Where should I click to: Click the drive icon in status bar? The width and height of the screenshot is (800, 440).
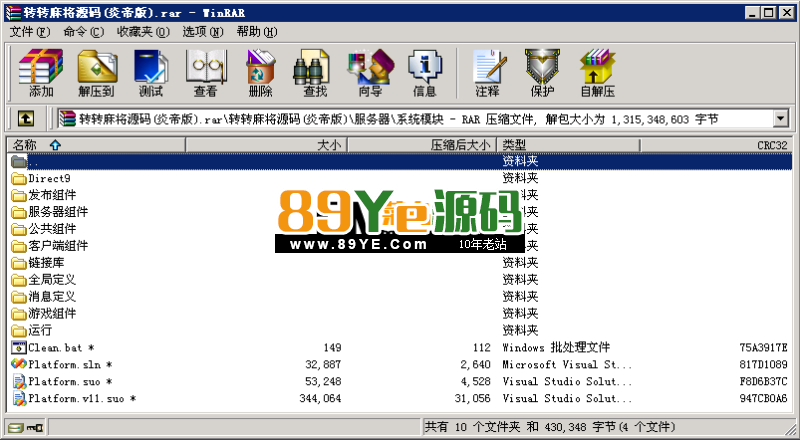click(x=16, y=428)
